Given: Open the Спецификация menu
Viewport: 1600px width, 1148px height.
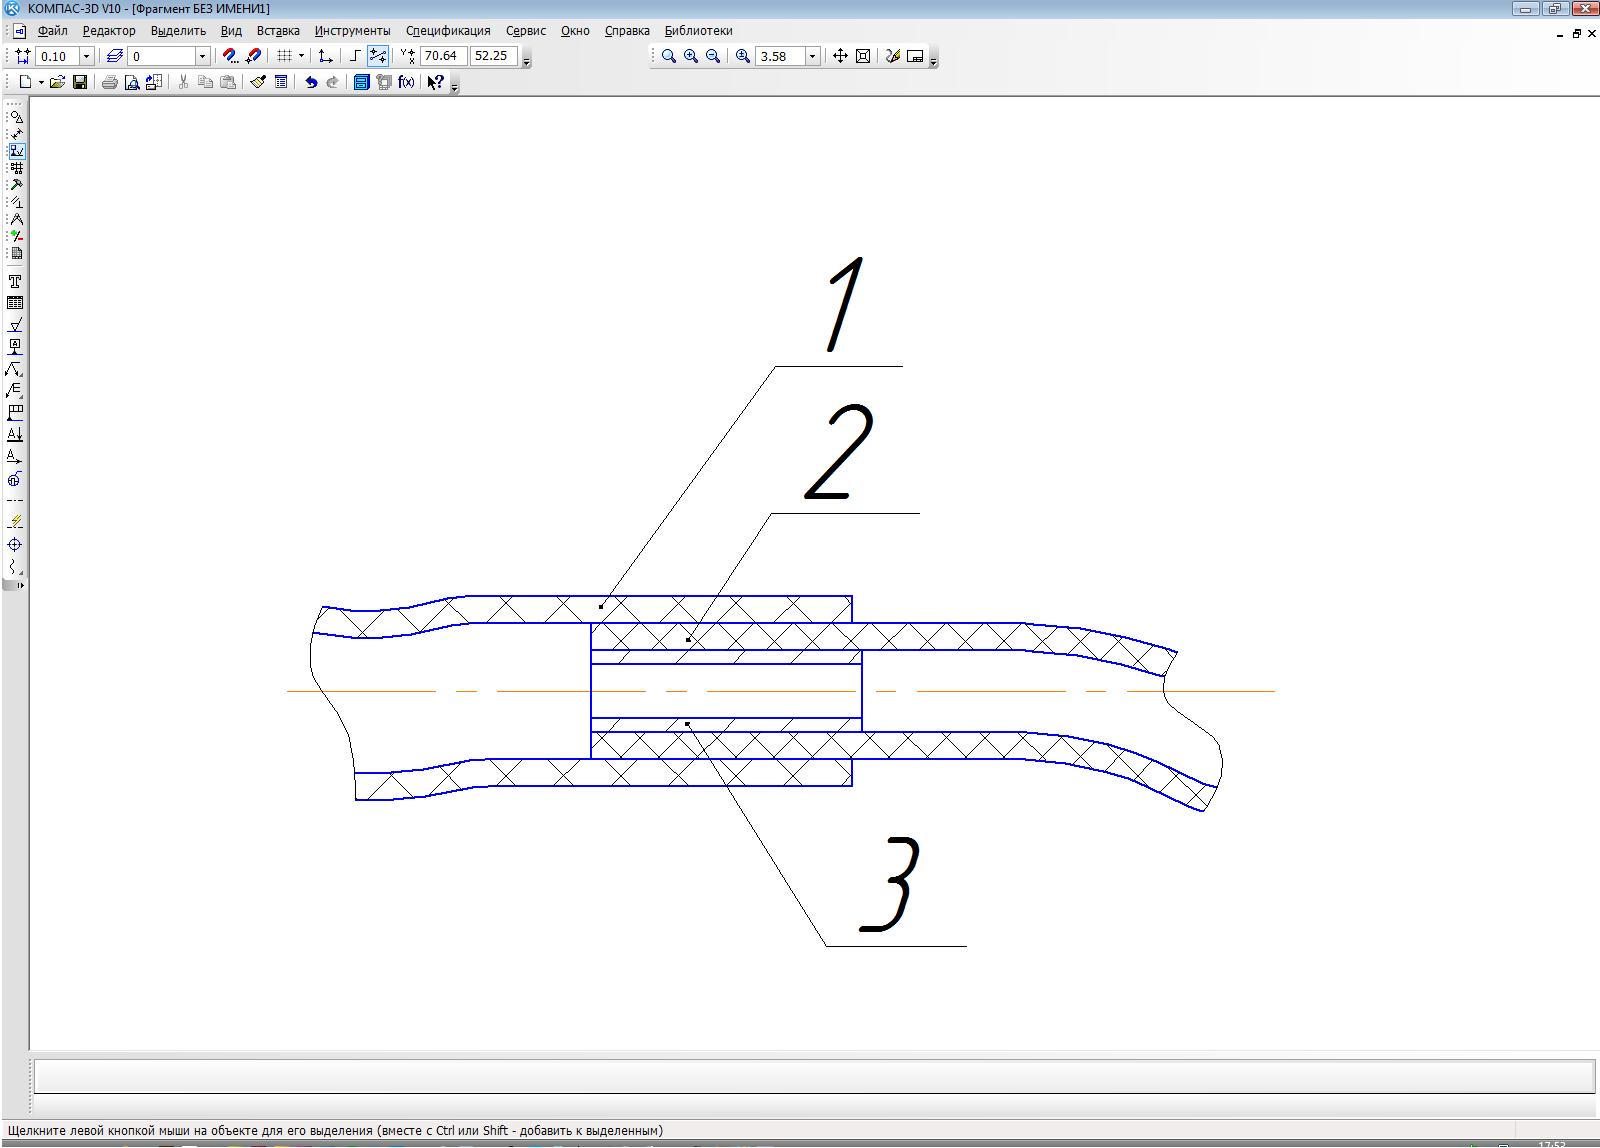Looking at the screenshot, I should tap(448, 31).
